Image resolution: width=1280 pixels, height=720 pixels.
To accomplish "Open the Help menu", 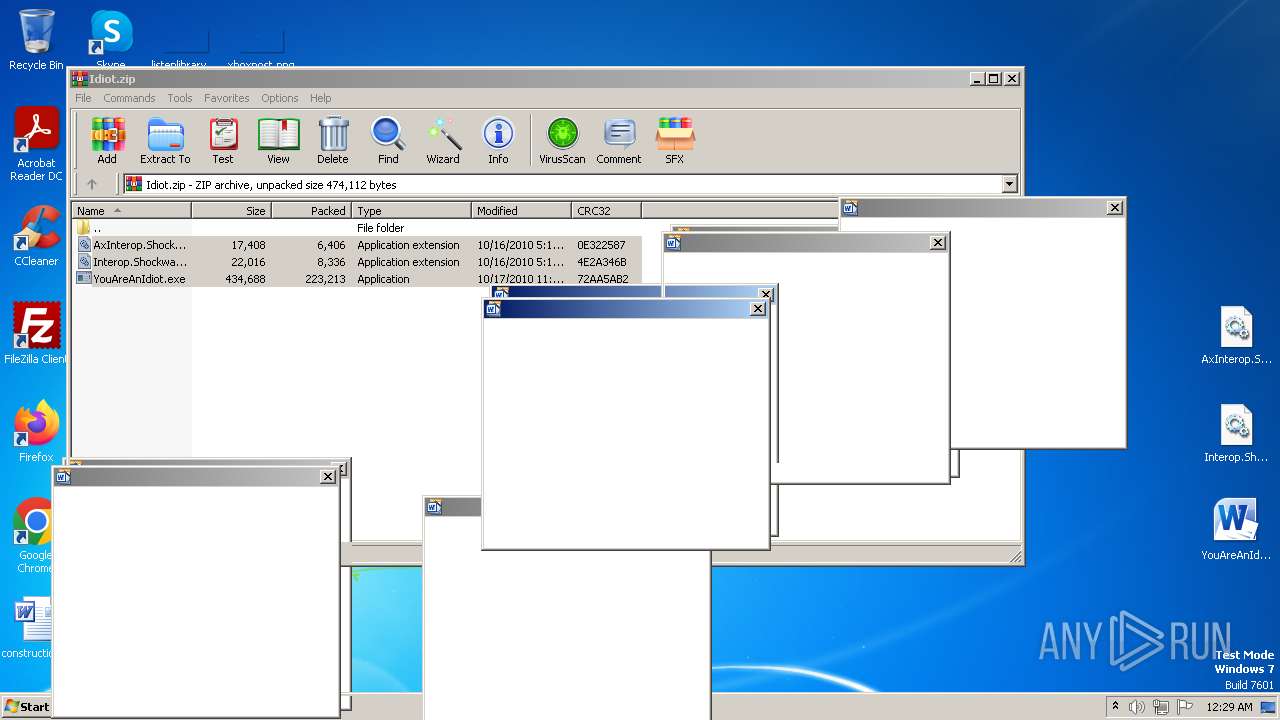I will coord(320,98).
